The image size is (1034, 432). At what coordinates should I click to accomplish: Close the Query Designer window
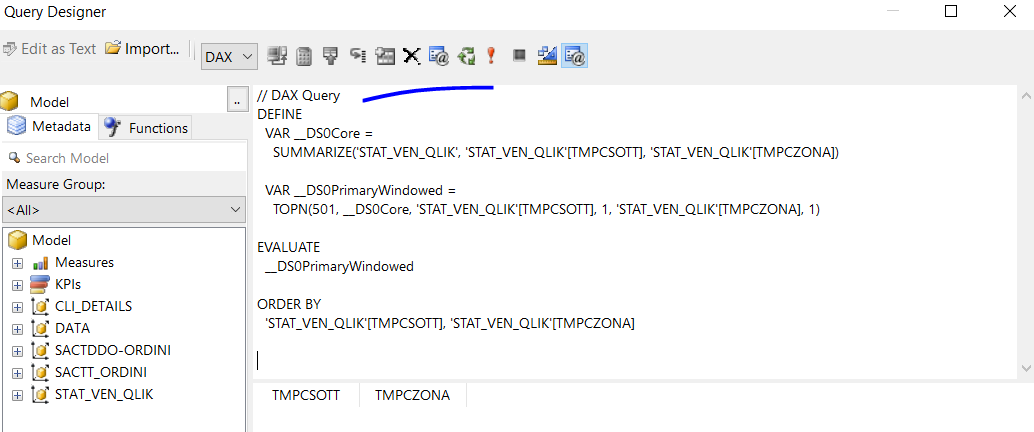1009,12
